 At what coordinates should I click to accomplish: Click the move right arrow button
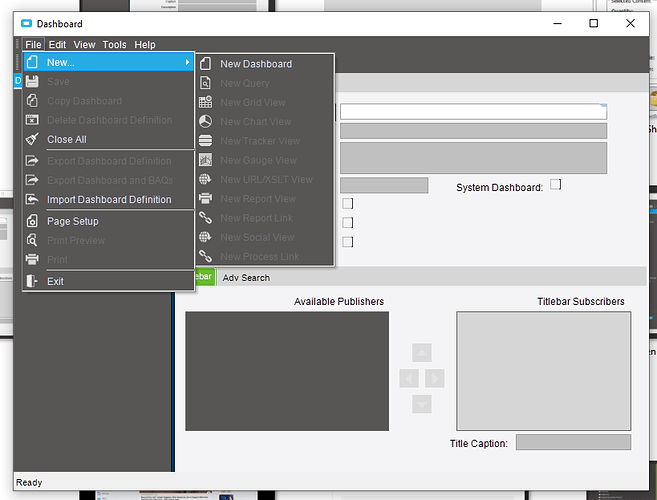tap(435, 378)
